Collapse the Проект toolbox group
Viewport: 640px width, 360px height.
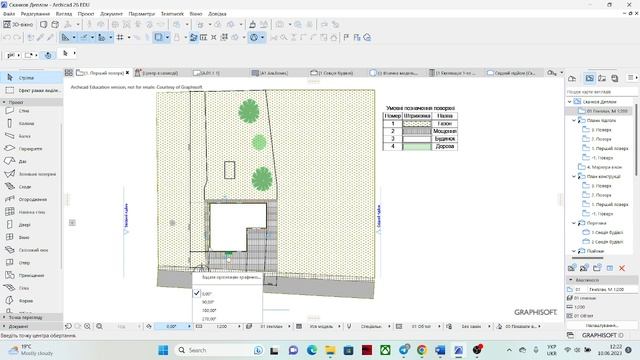(x=4, y=102)
